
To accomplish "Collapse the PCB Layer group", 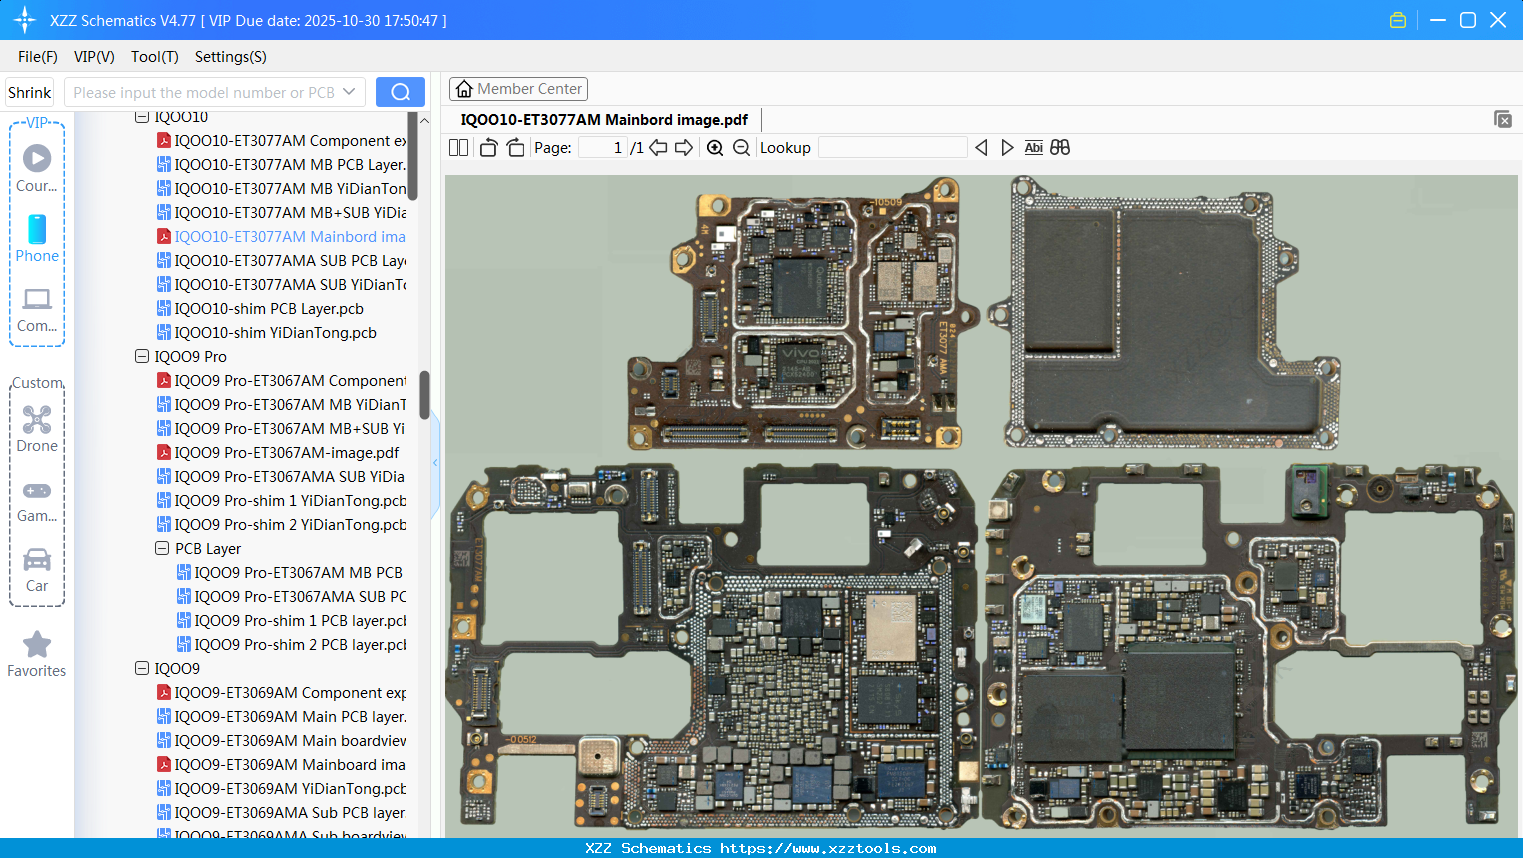I will 163,548.
